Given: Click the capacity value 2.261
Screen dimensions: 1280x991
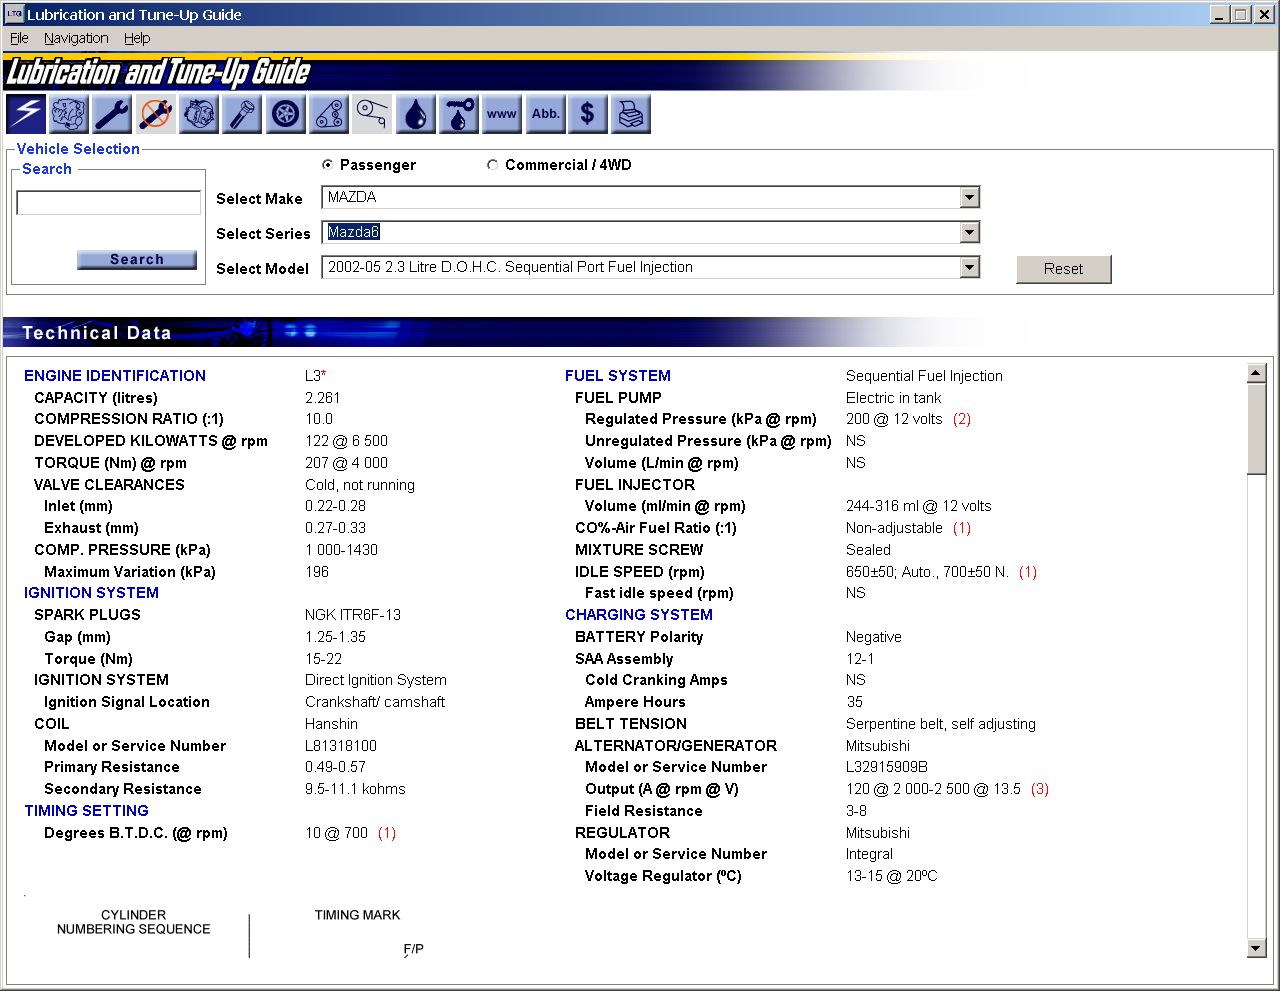Looking at the screenshot, I should pos(323,398).
